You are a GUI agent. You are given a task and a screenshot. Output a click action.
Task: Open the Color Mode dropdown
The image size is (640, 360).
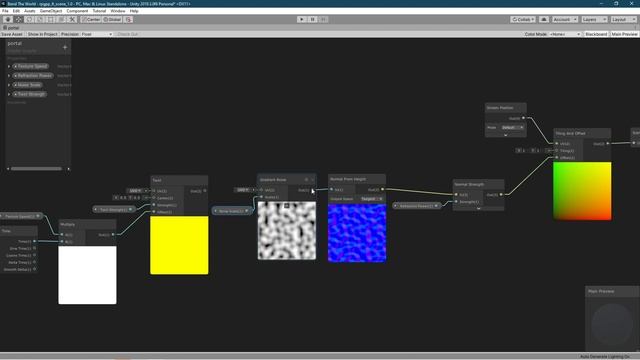click(x=565, y=34)
